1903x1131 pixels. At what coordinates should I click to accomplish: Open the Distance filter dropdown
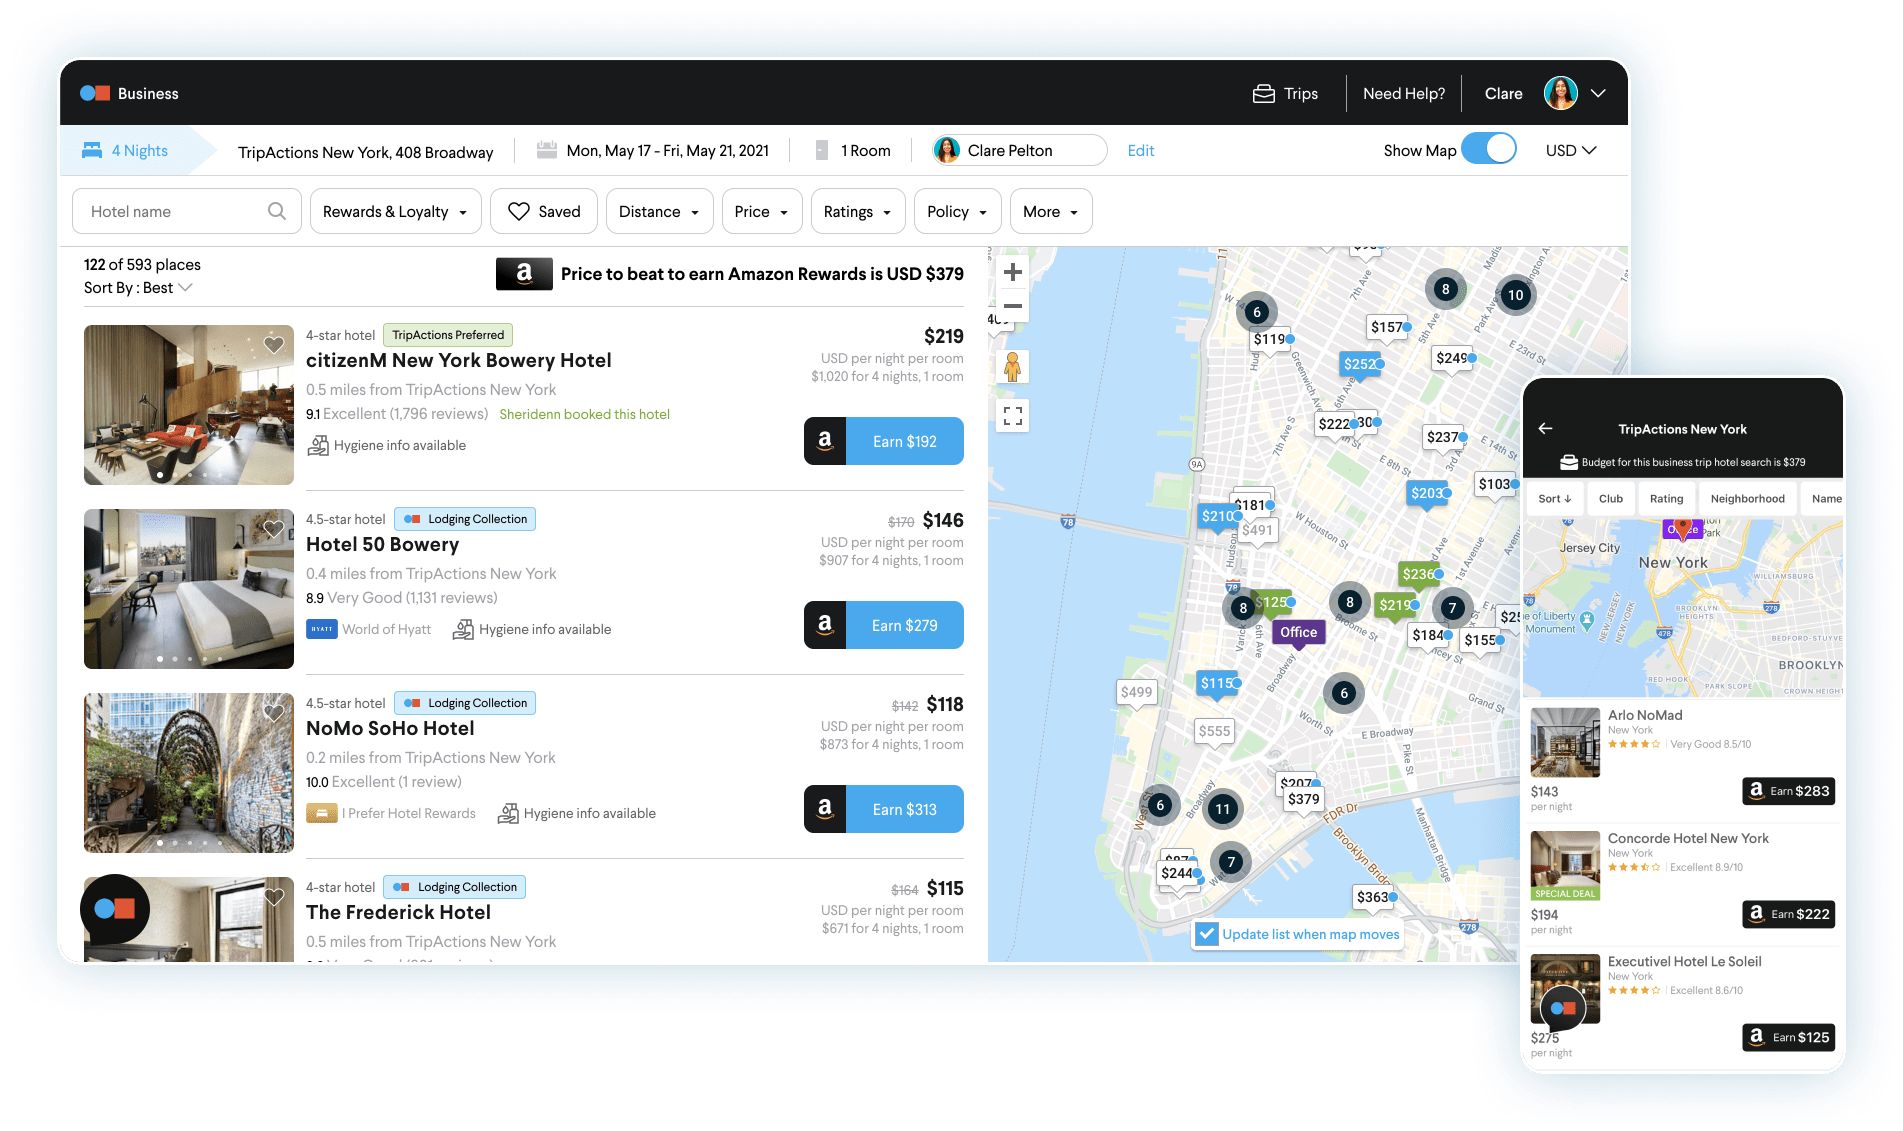659,211
